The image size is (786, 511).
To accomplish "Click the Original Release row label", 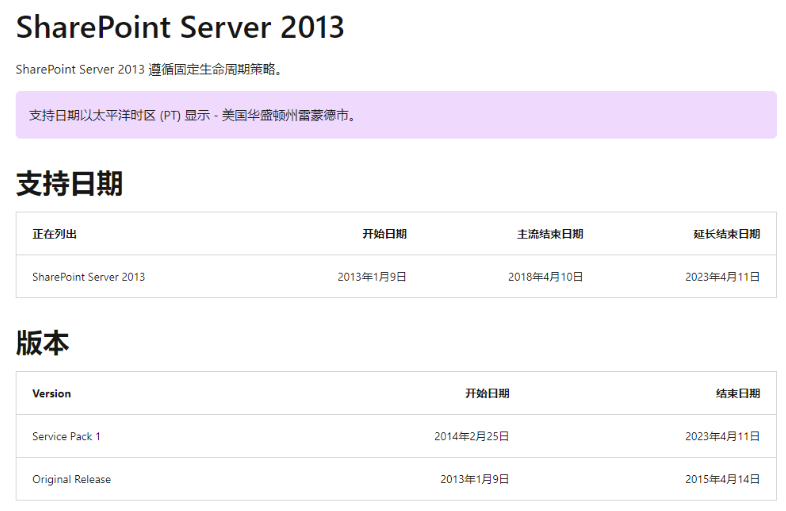I will coord(72,479).
